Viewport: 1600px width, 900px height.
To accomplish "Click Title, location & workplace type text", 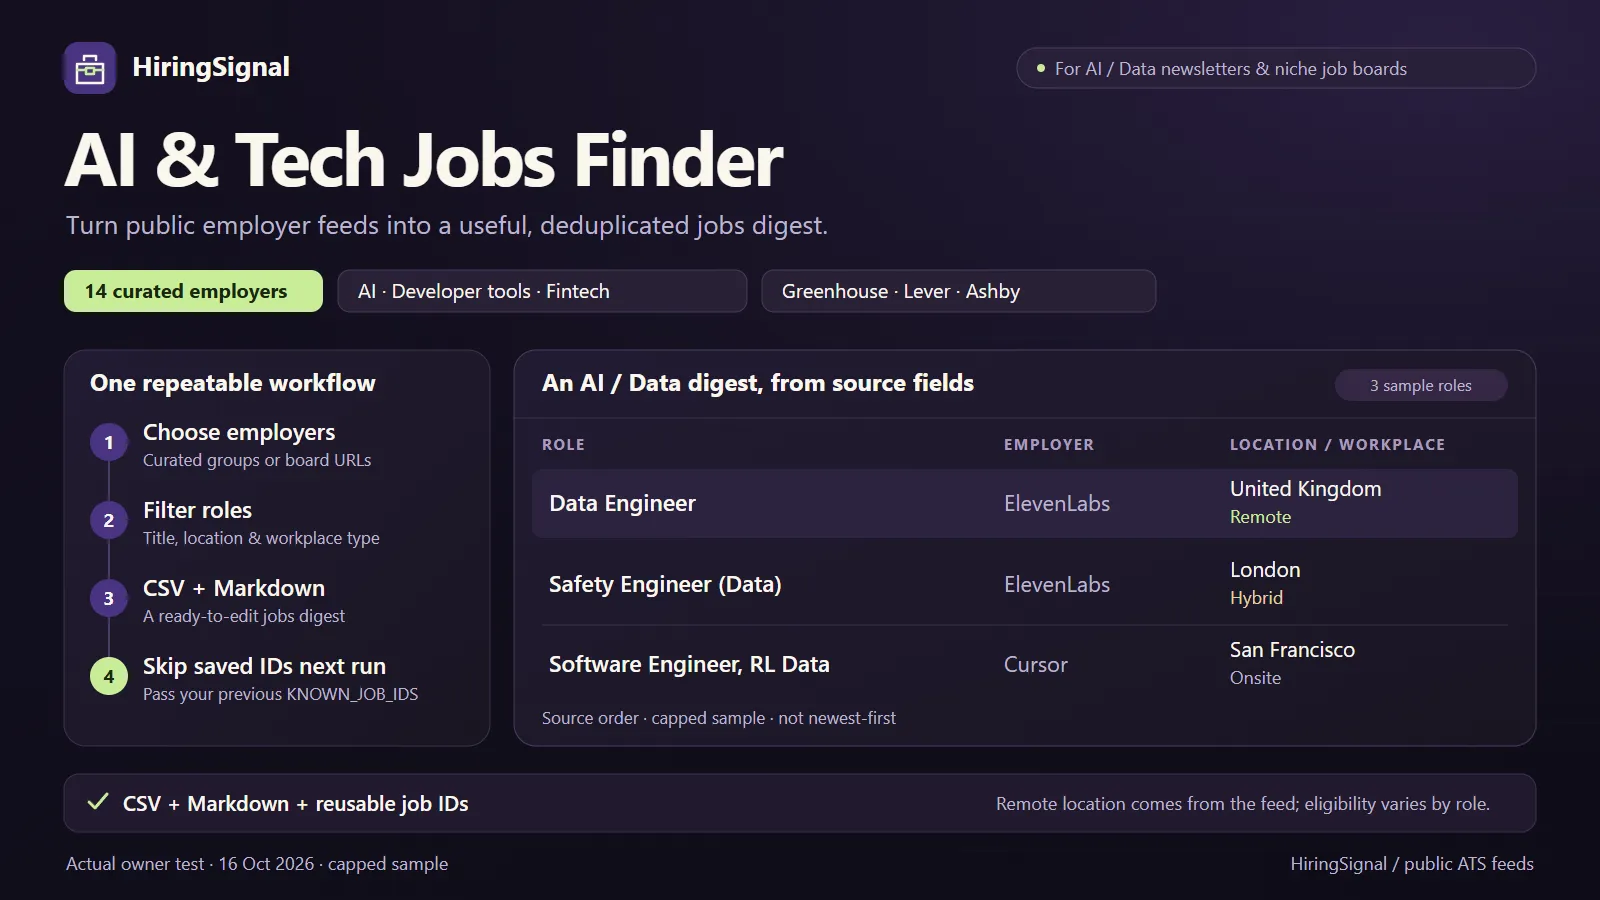I will tap(261, 538).
